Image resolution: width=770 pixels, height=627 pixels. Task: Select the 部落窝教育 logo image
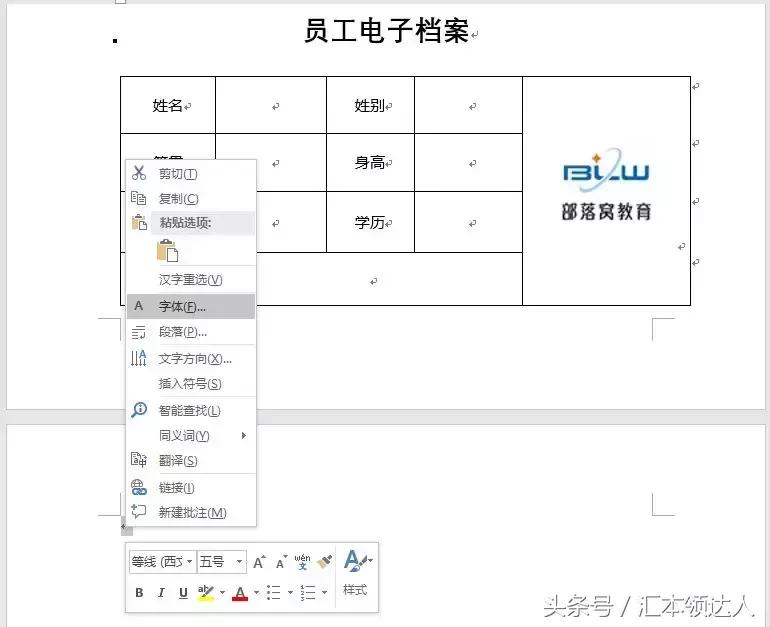(606, 186)
